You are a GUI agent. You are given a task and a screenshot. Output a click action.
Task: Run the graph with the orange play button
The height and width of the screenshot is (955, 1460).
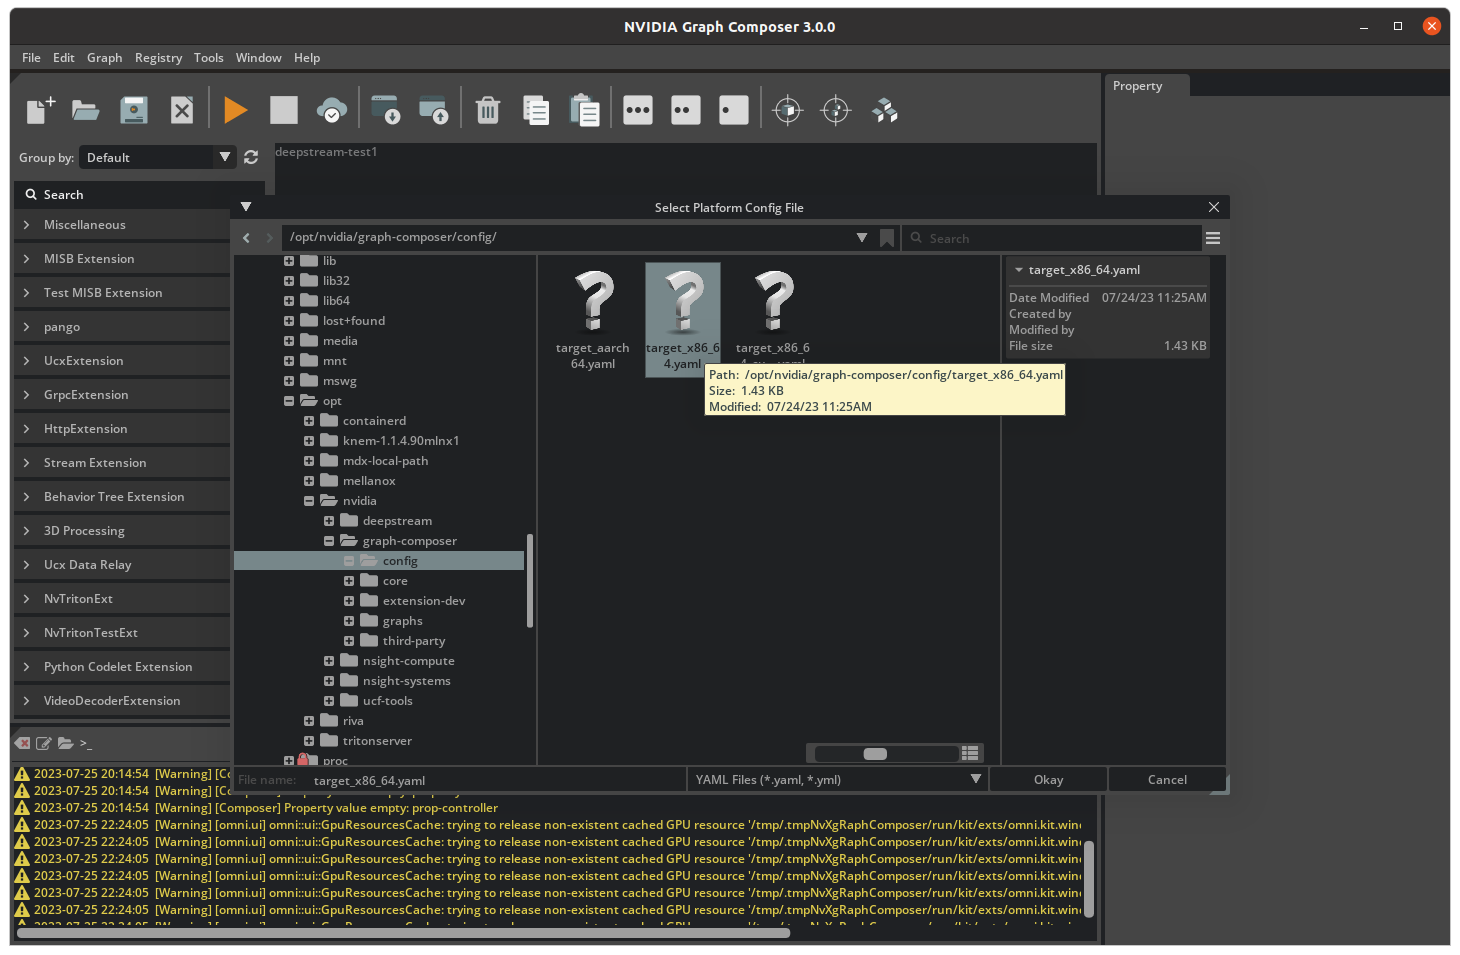coord(235,110)
